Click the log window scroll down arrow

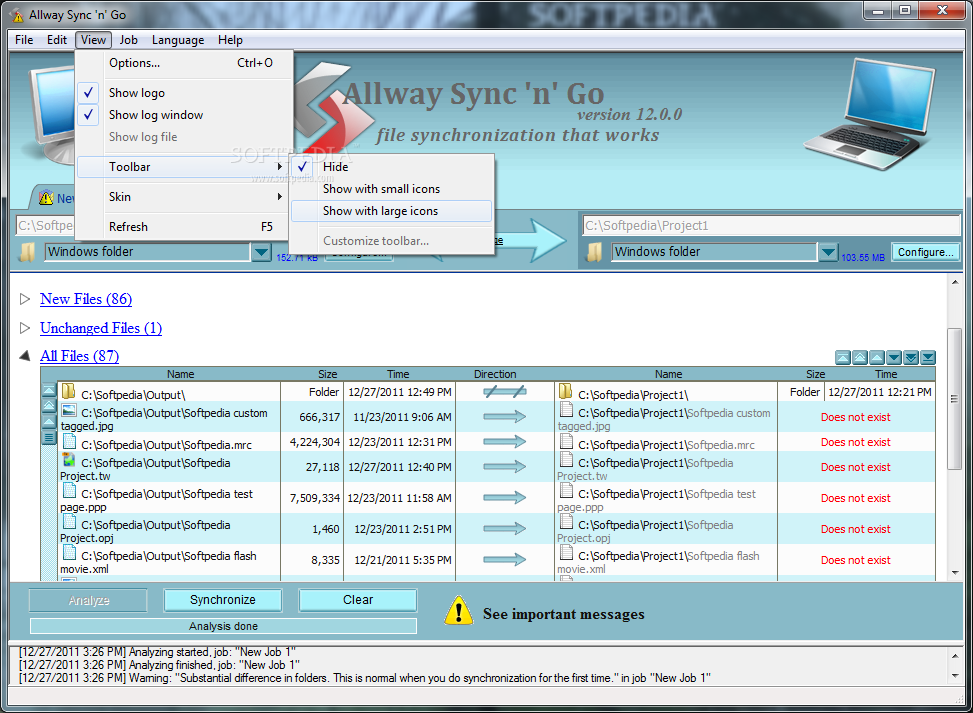pos(954,676)
